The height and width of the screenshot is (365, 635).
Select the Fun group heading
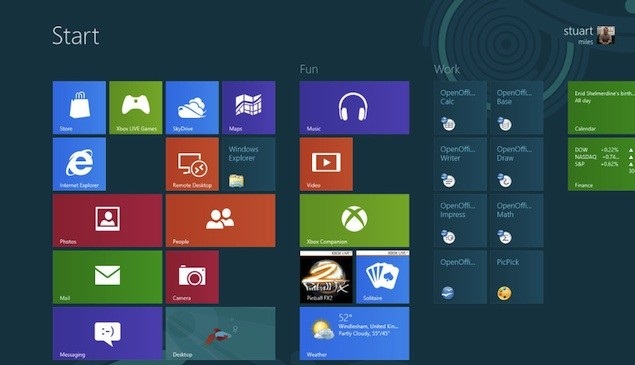(309, 69)
